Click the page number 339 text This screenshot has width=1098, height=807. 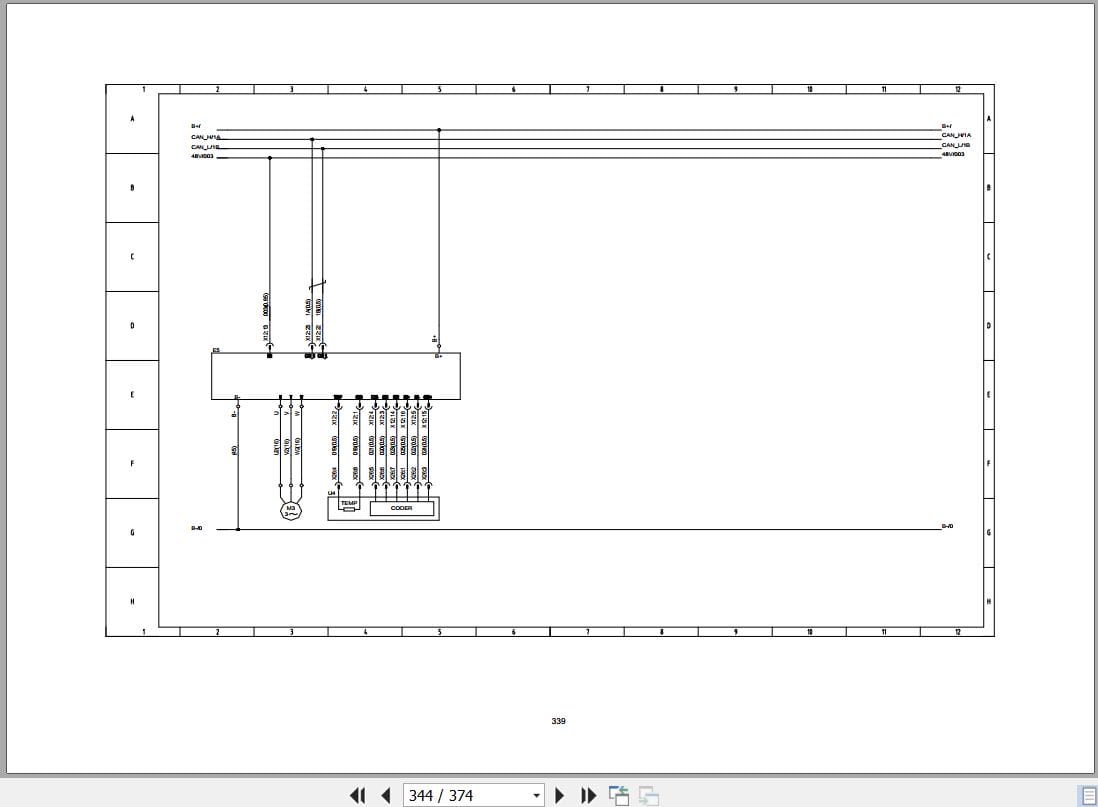[x=558, y=721]
